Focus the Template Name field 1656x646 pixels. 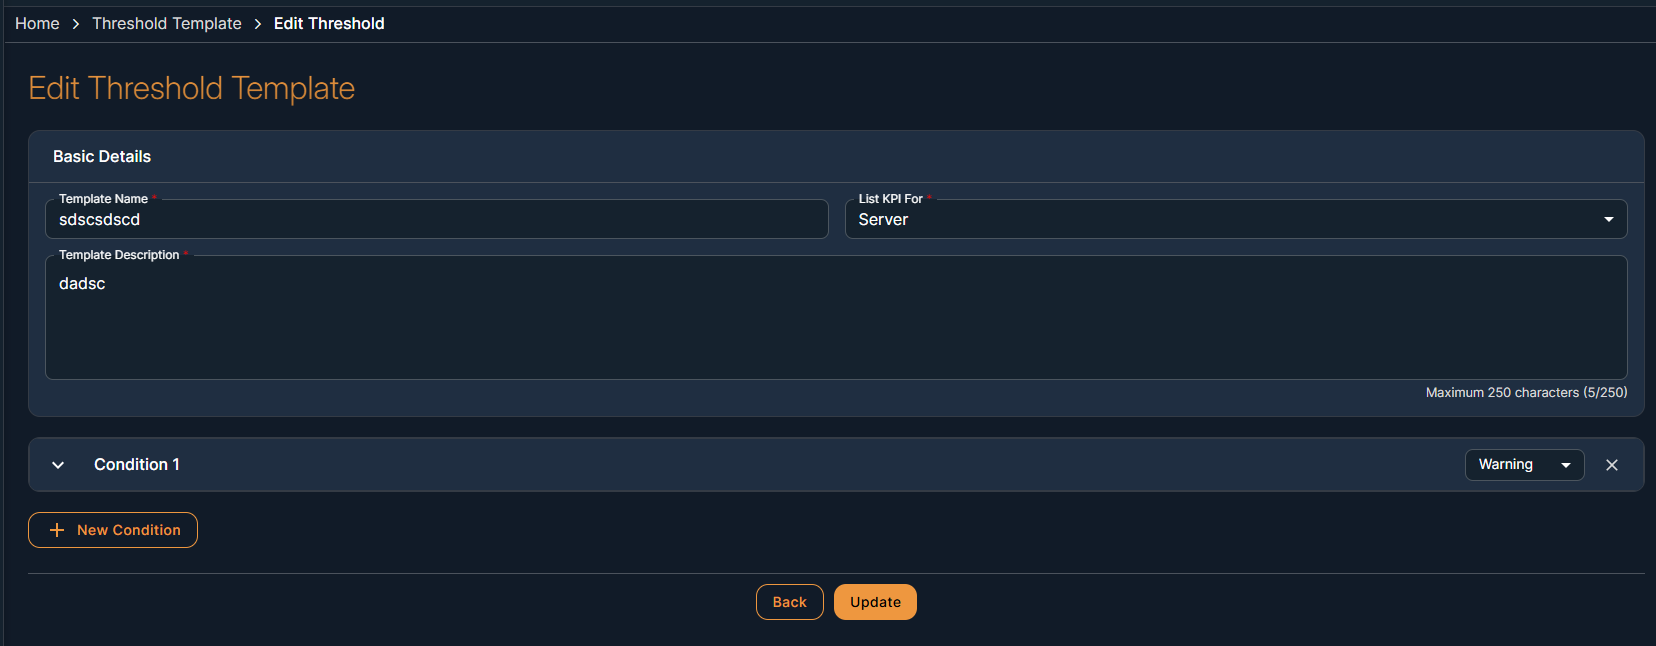click(437, 220)
